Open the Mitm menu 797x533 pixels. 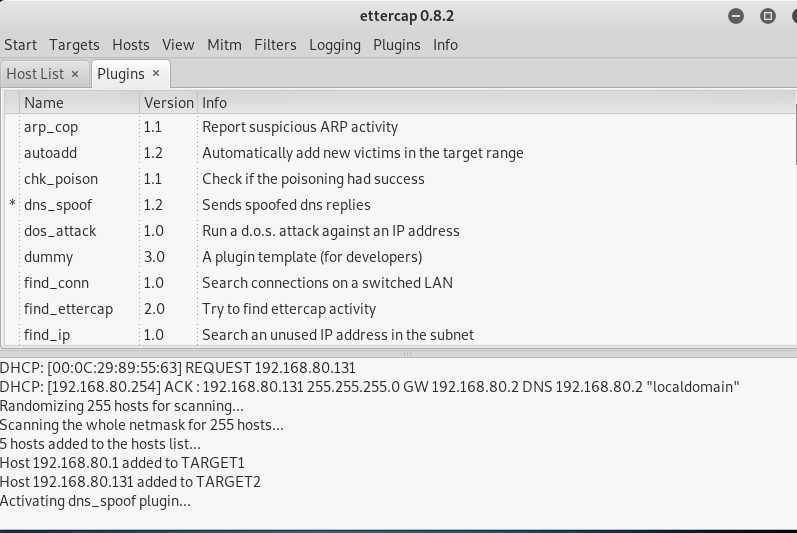(x=224, y=45)
